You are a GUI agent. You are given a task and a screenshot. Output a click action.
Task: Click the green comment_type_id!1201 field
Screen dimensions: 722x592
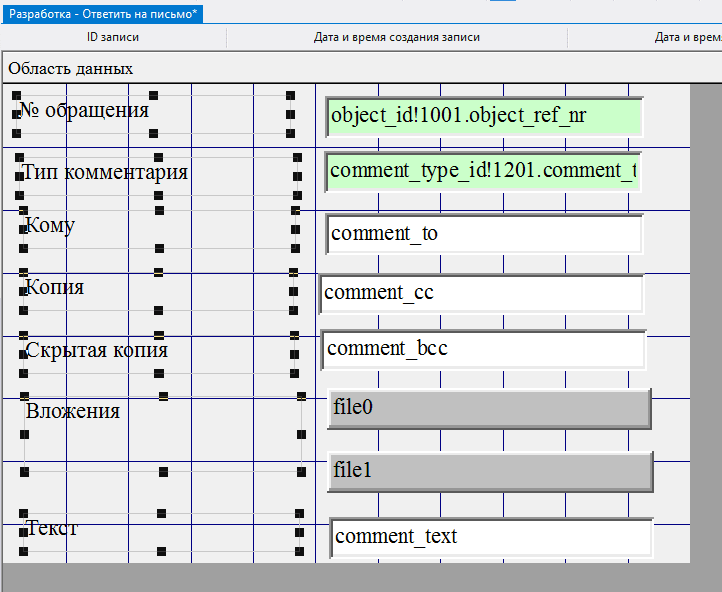coord(484,170)
